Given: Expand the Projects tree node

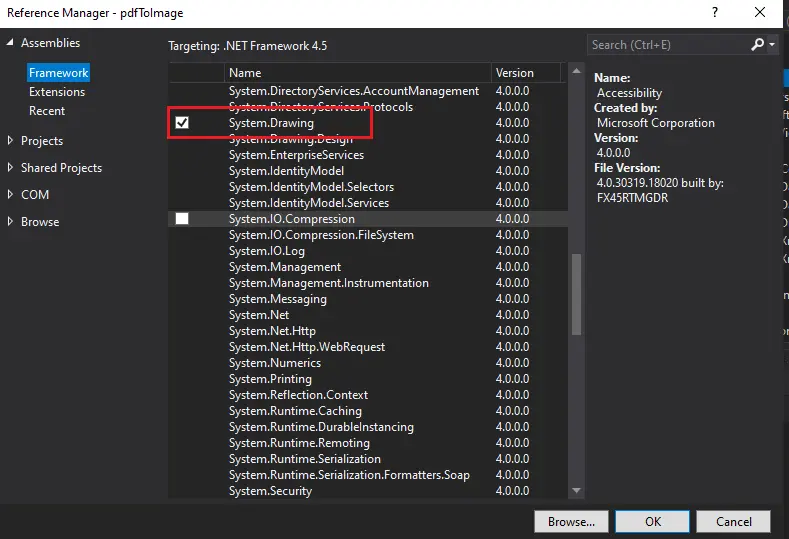Looking at the screenshot, I should point(10,140).
